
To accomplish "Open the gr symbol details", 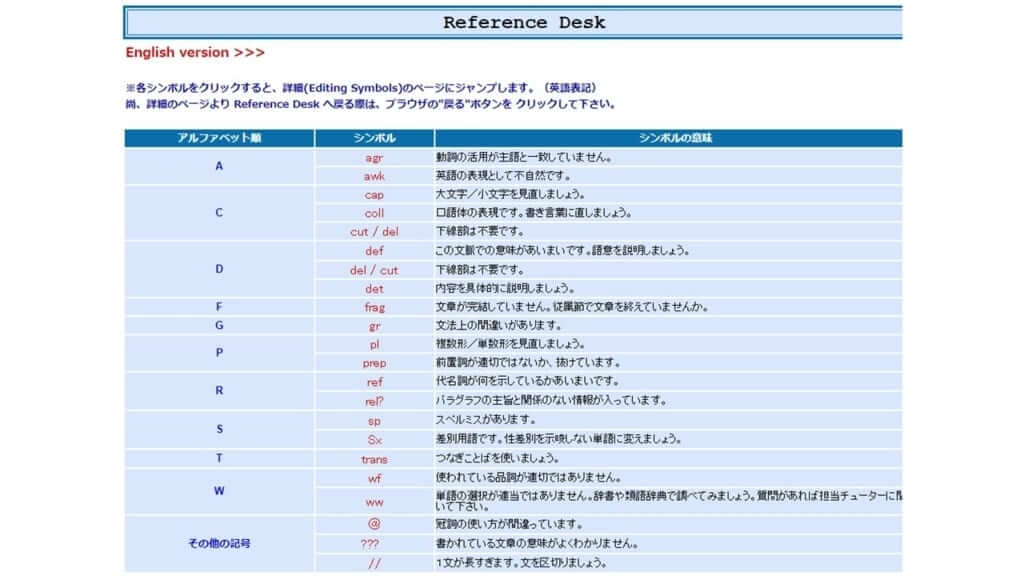I will (374, 326).
